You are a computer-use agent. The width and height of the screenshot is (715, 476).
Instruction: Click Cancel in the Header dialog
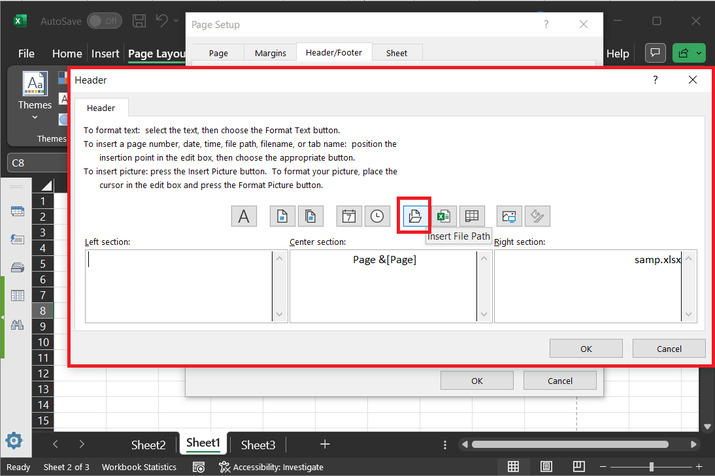(x=669, y=349)
